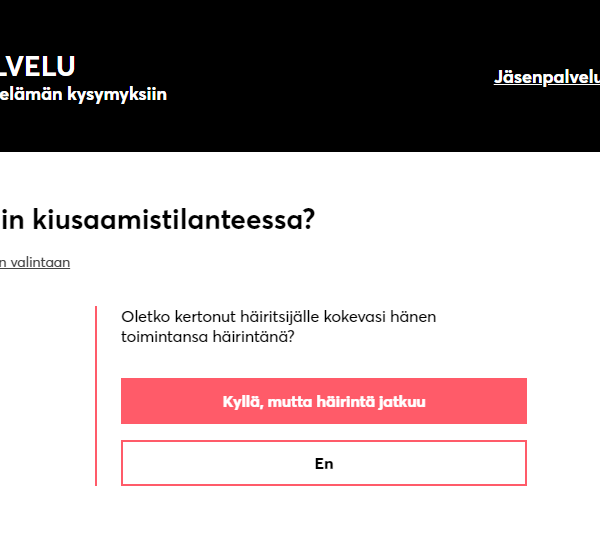The height and width of the screenshot is (549, 600).
Task: Click the 'Kyllä, mutta häirintä jatkuu' button
Action: [324, 401]
